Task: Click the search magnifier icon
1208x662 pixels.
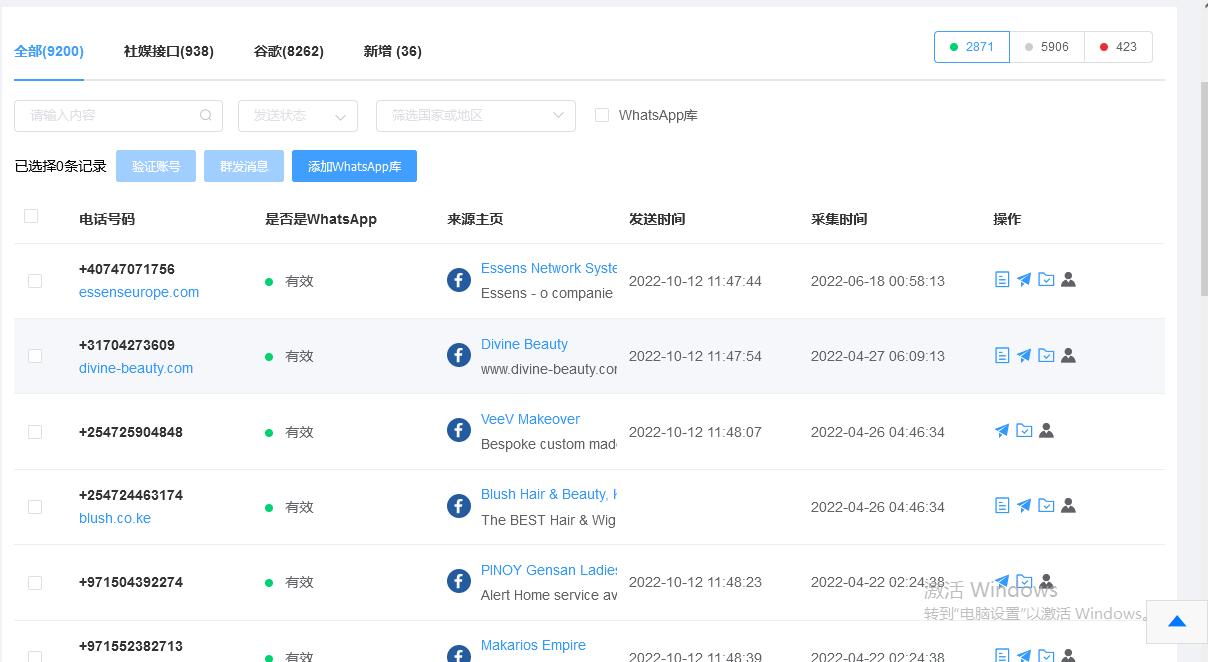Action: (x=206, y=115)
